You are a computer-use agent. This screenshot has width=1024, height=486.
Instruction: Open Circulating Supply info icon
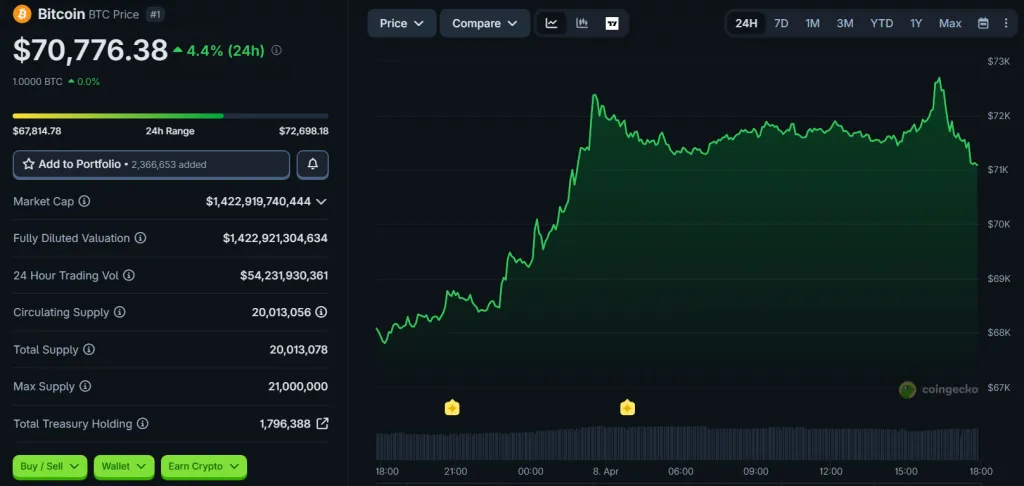[x=120, y=312]
